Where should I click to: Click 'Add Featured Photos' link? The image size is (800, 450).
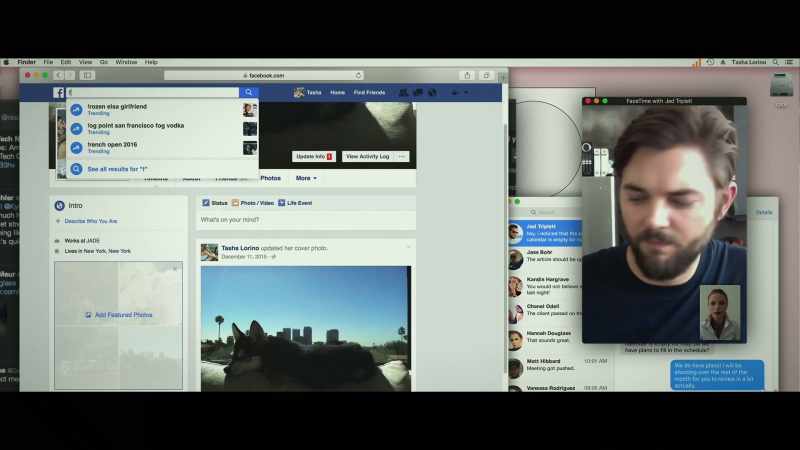point(119,315)
